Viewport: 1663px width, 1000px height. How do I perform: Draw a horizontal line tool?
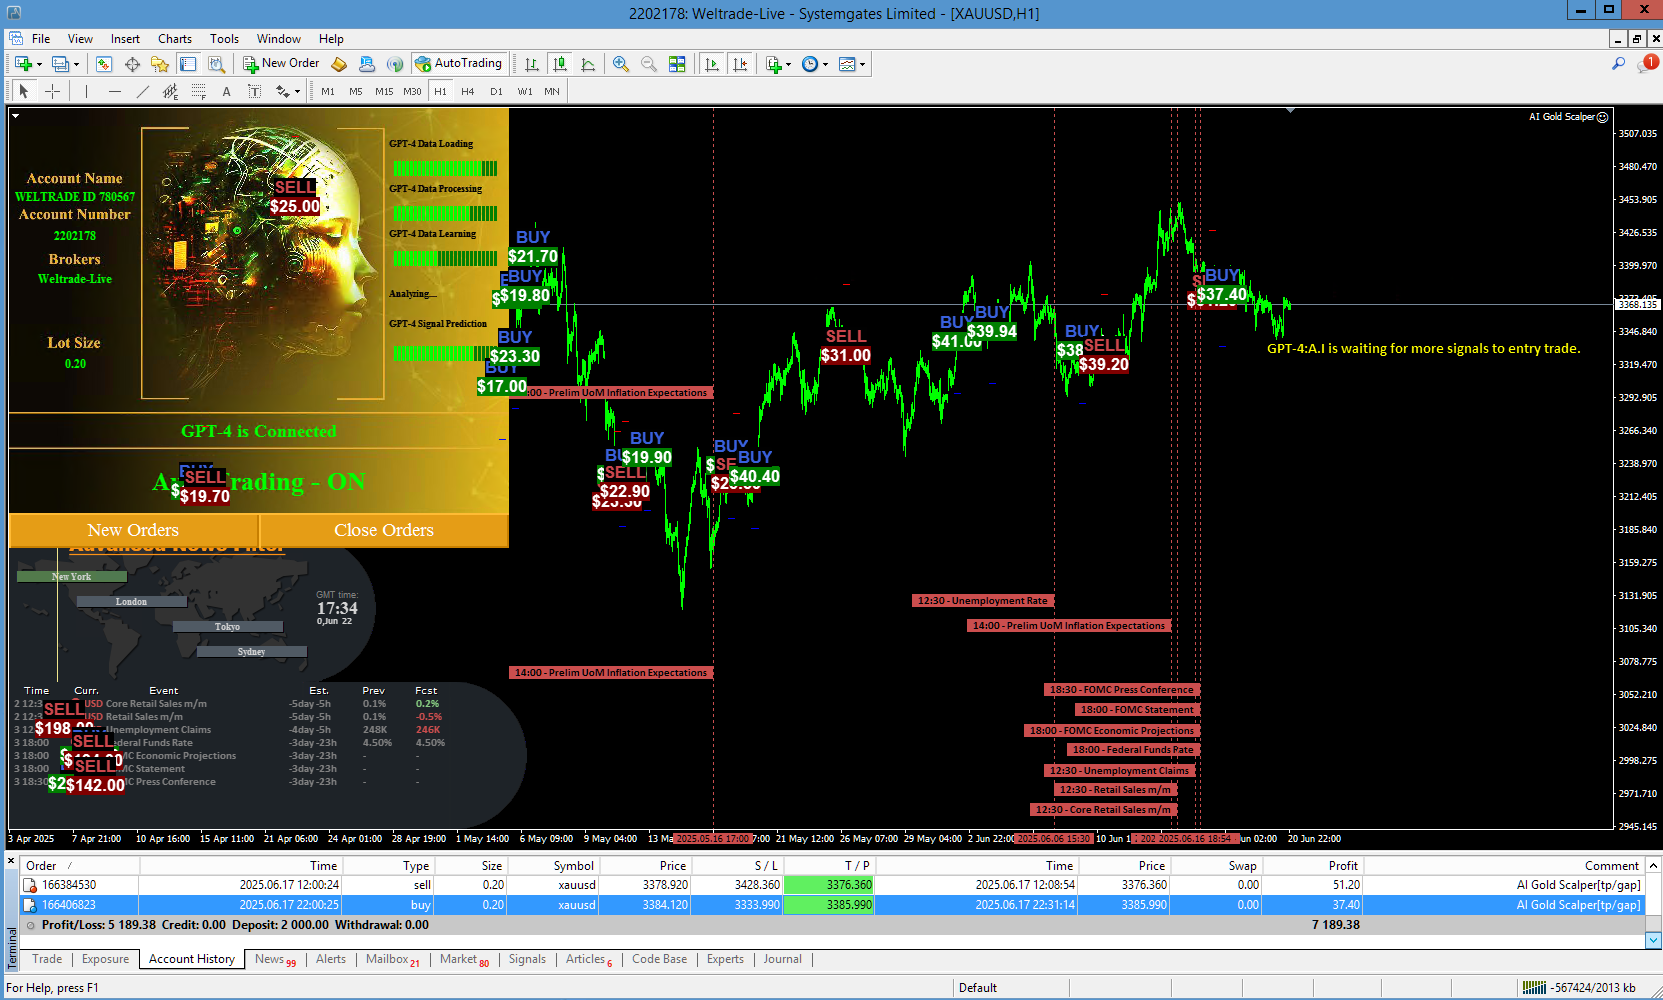(x=115, y=91)
